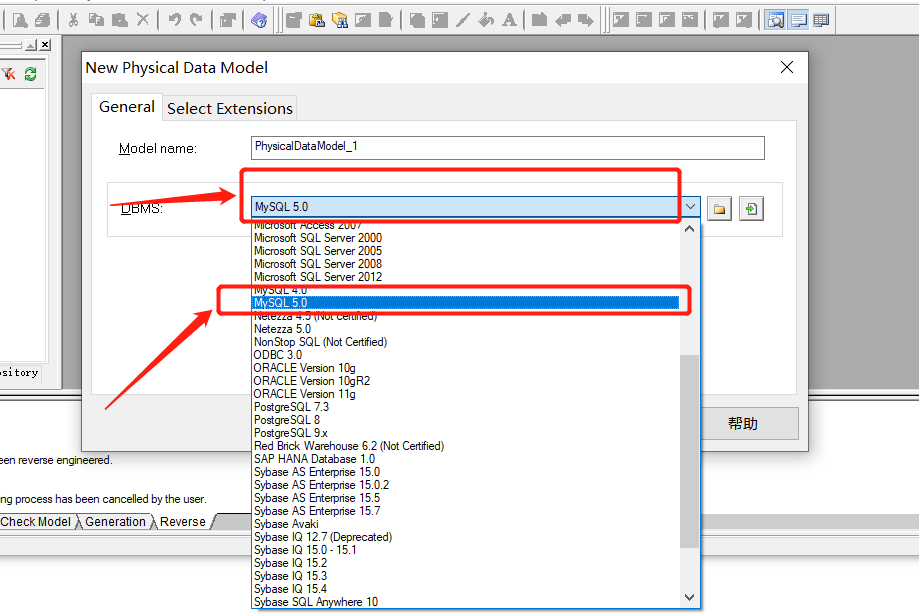Click the text 'A' tool icon in toolbar

coord(510,19)
